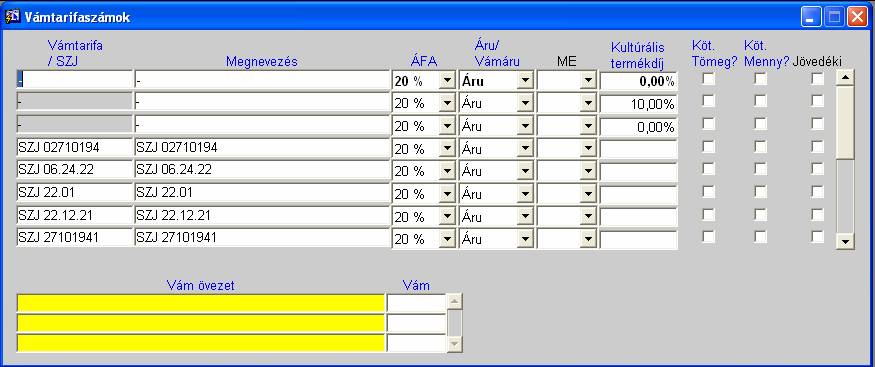Open ÁFA dropdown in the 10,00% row

tap(447, 104)
